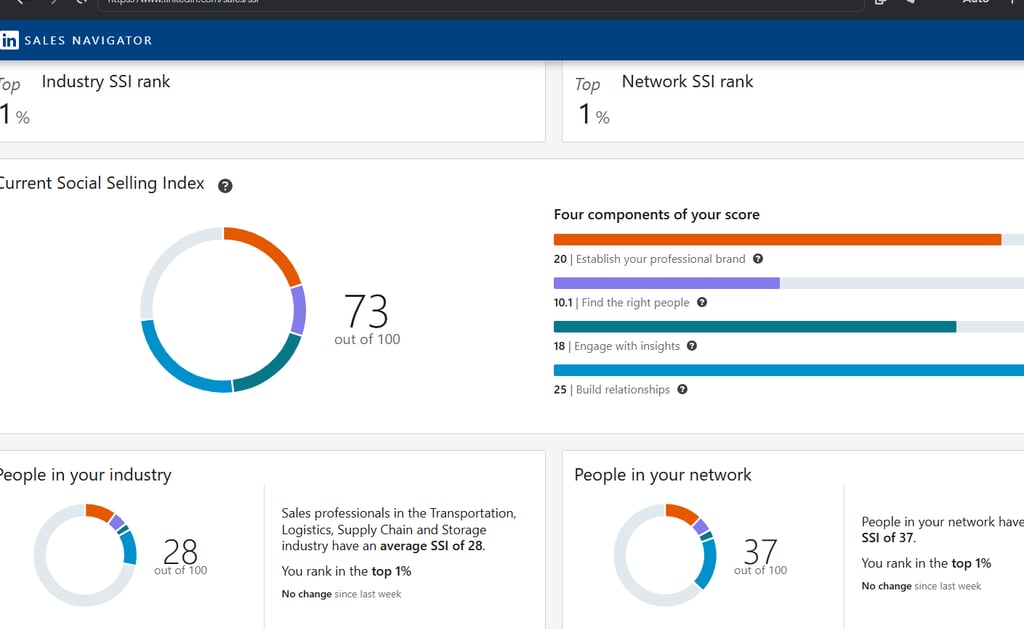Viewport: 1024px width, 629px height.
Task: Click the 37 out of 100 network score
Action: tap(760, 557)
